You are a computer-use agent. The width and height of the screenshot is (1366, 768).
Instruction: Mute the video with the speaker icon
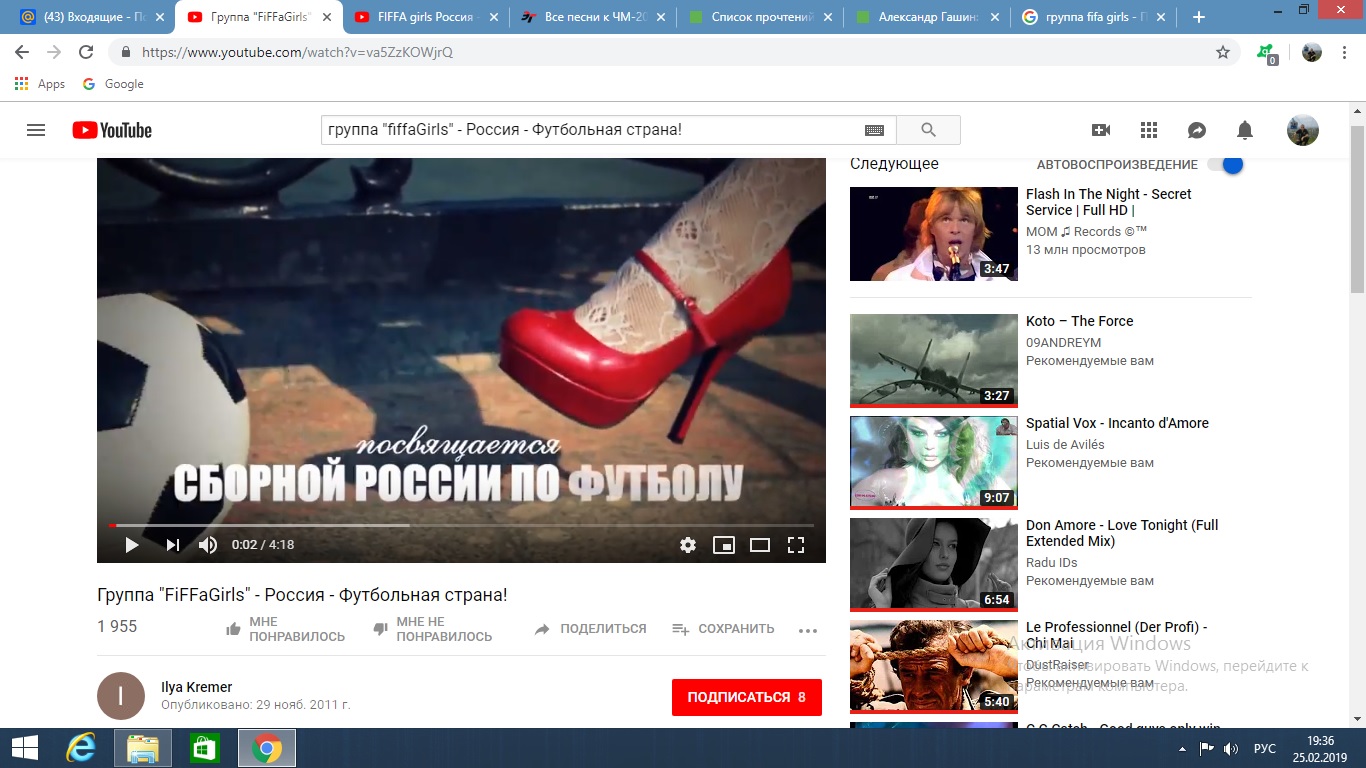[x=208, y=545]
